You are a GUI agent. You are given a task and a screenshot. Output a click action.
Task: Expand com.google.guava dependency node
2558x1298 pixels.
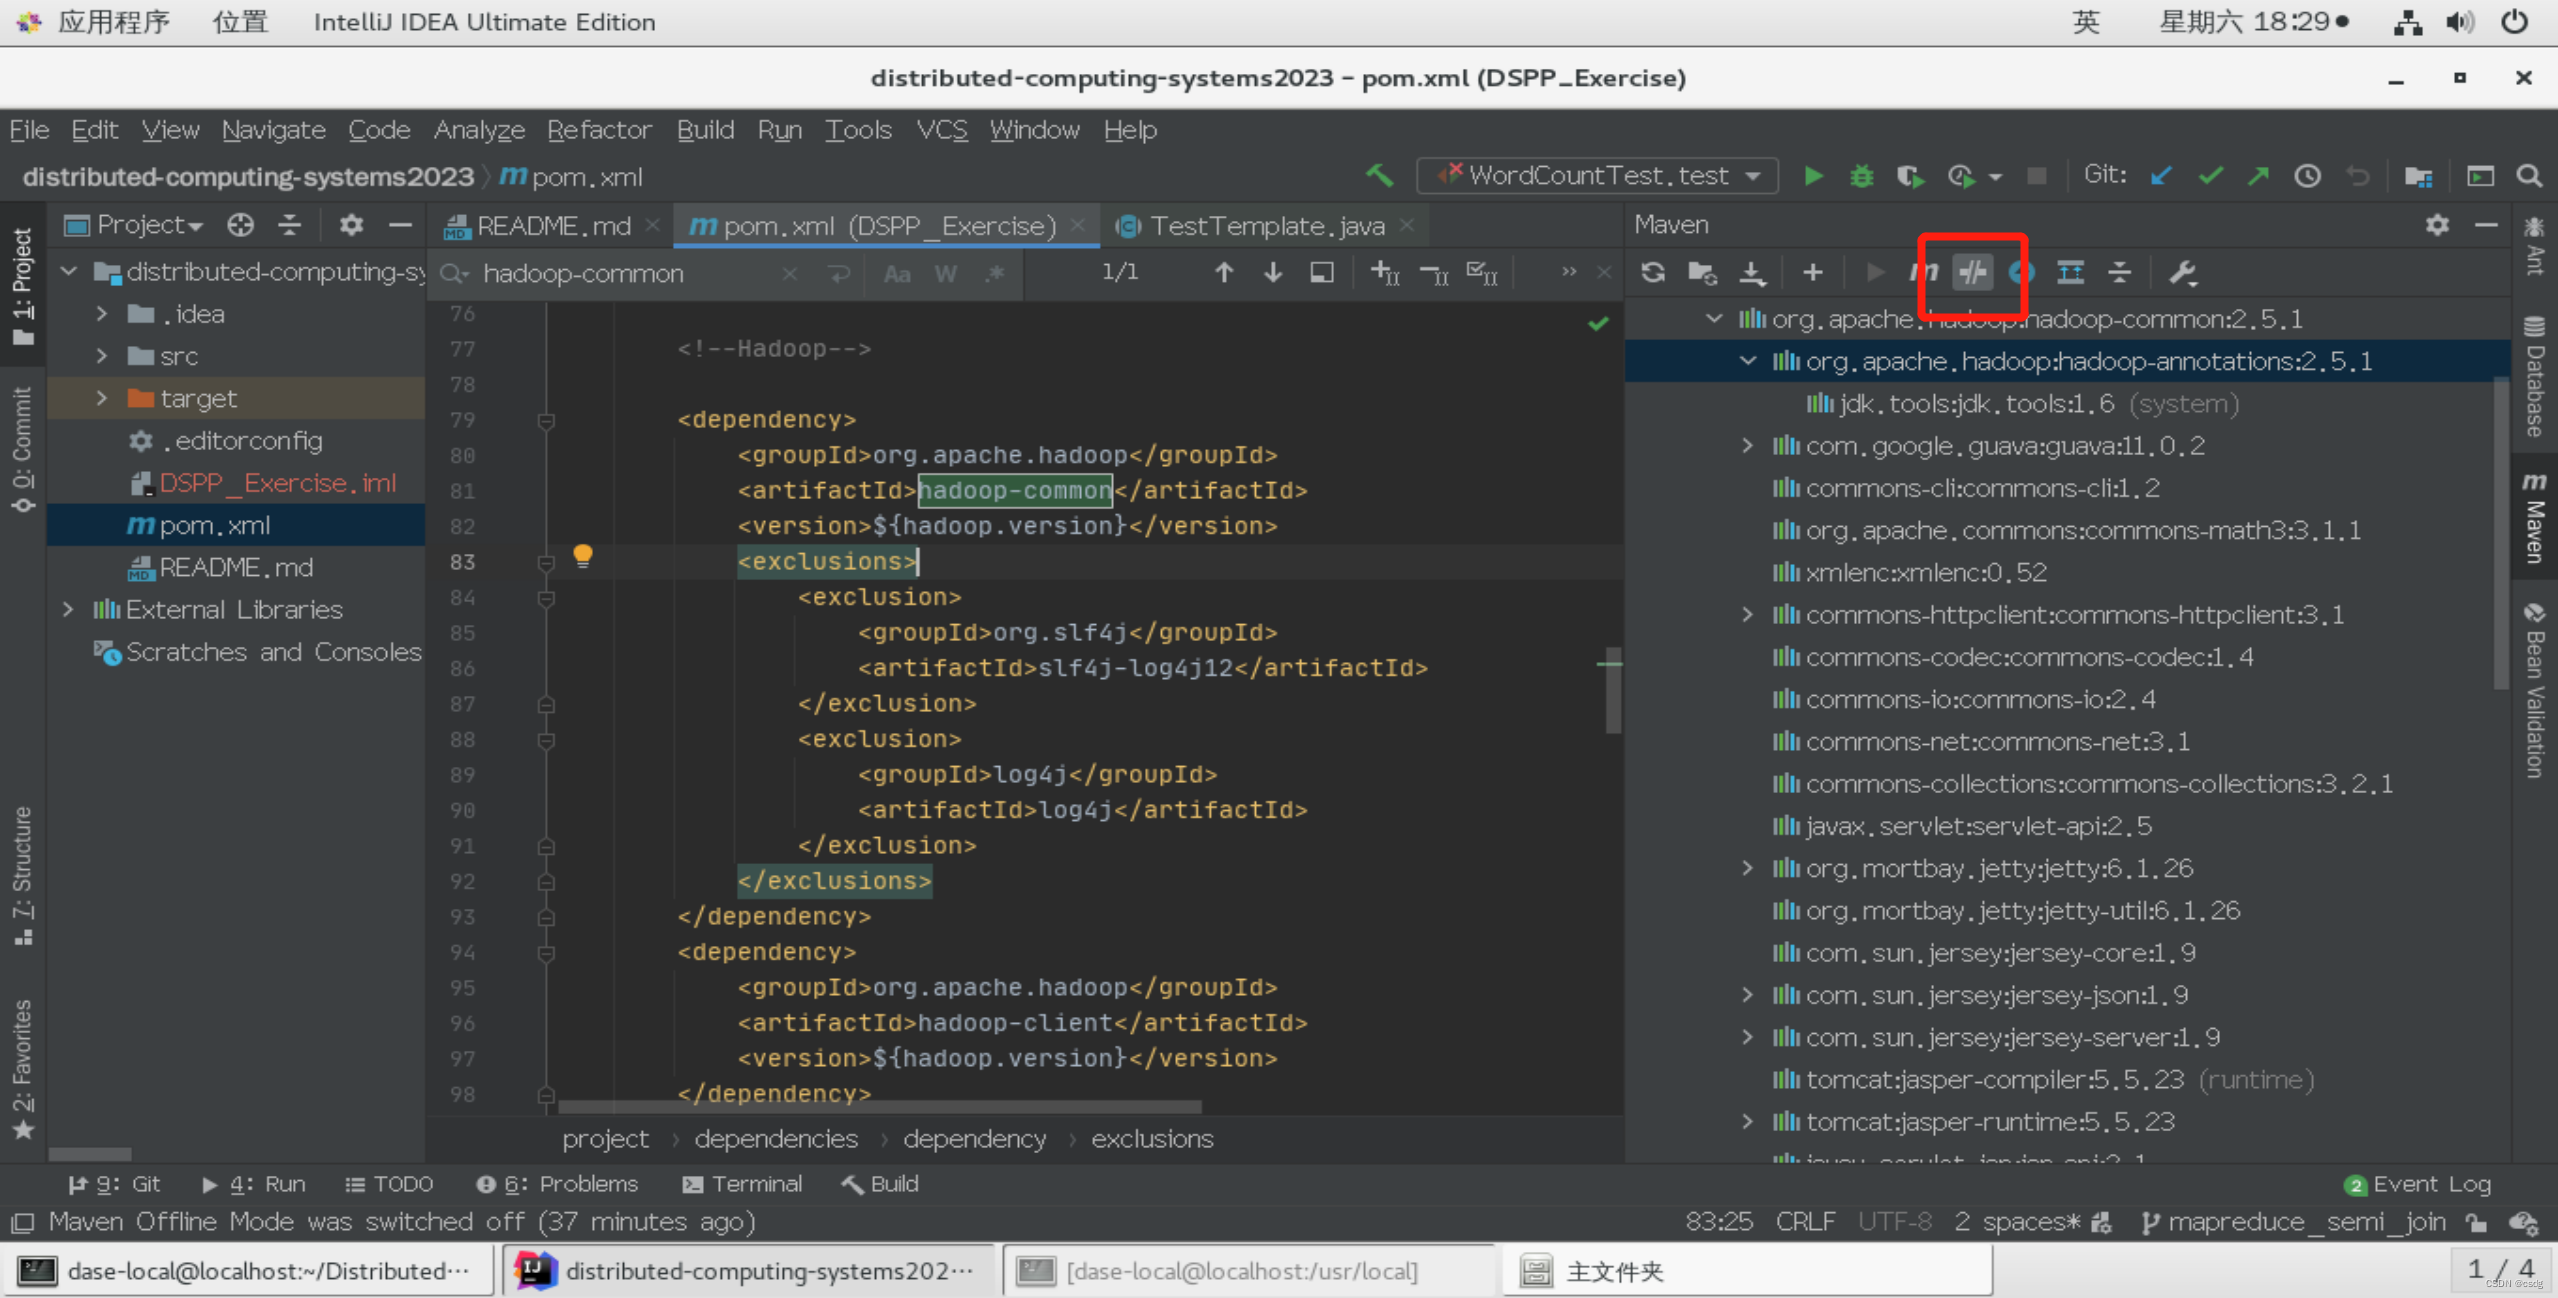[1748, 445]
